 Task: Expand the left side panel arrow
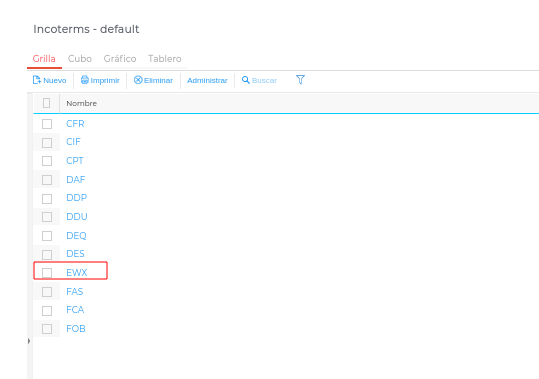tap(29, 341)
